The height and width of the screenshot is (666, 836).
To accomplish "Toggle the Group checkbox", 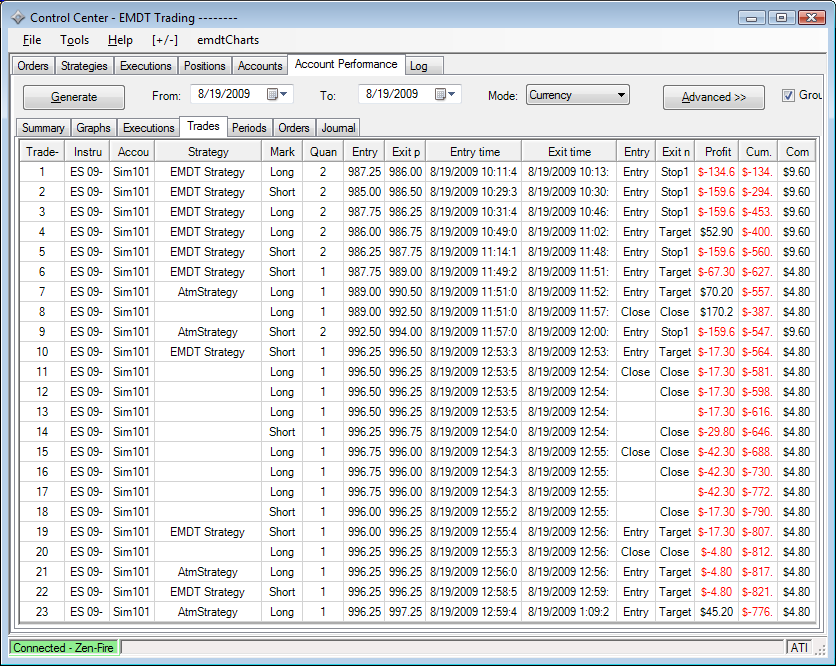I will click(x=788, y=95).
